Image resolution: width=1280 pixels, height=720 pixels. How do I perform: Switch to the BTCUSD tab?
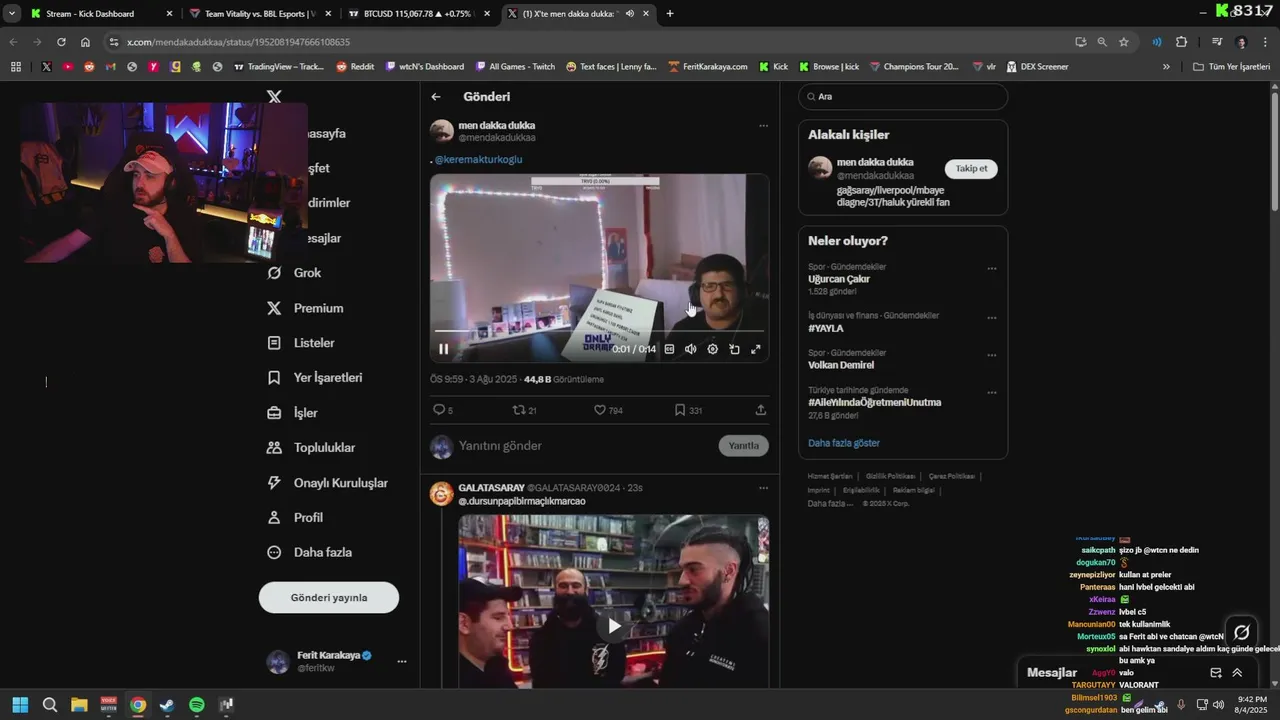tap(418, 14)
